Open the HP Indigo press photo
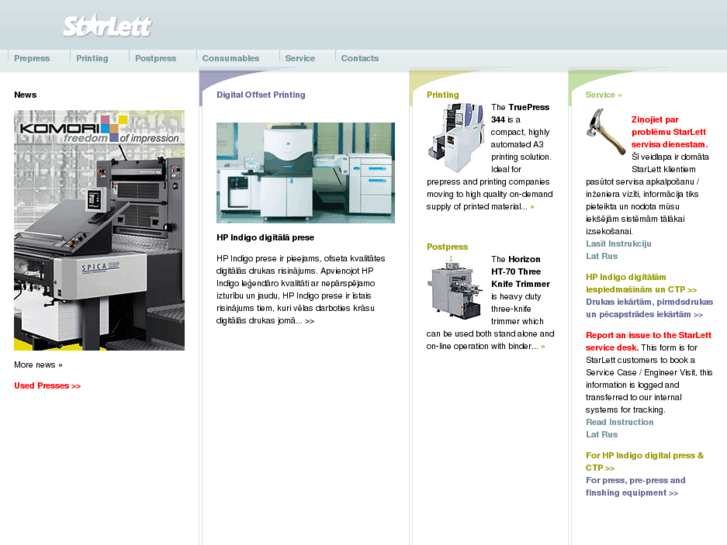This screenshot has height=545, width=727. pos(306,173)
